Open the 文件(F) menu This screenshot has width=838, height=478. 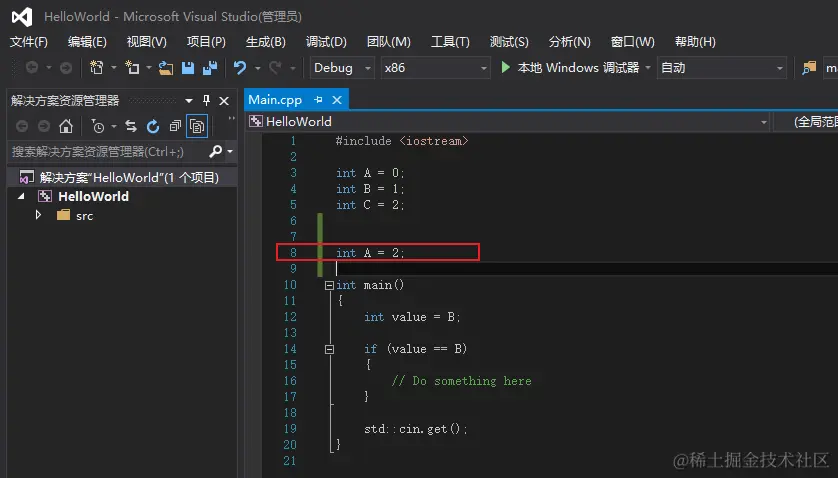point(29,42)
